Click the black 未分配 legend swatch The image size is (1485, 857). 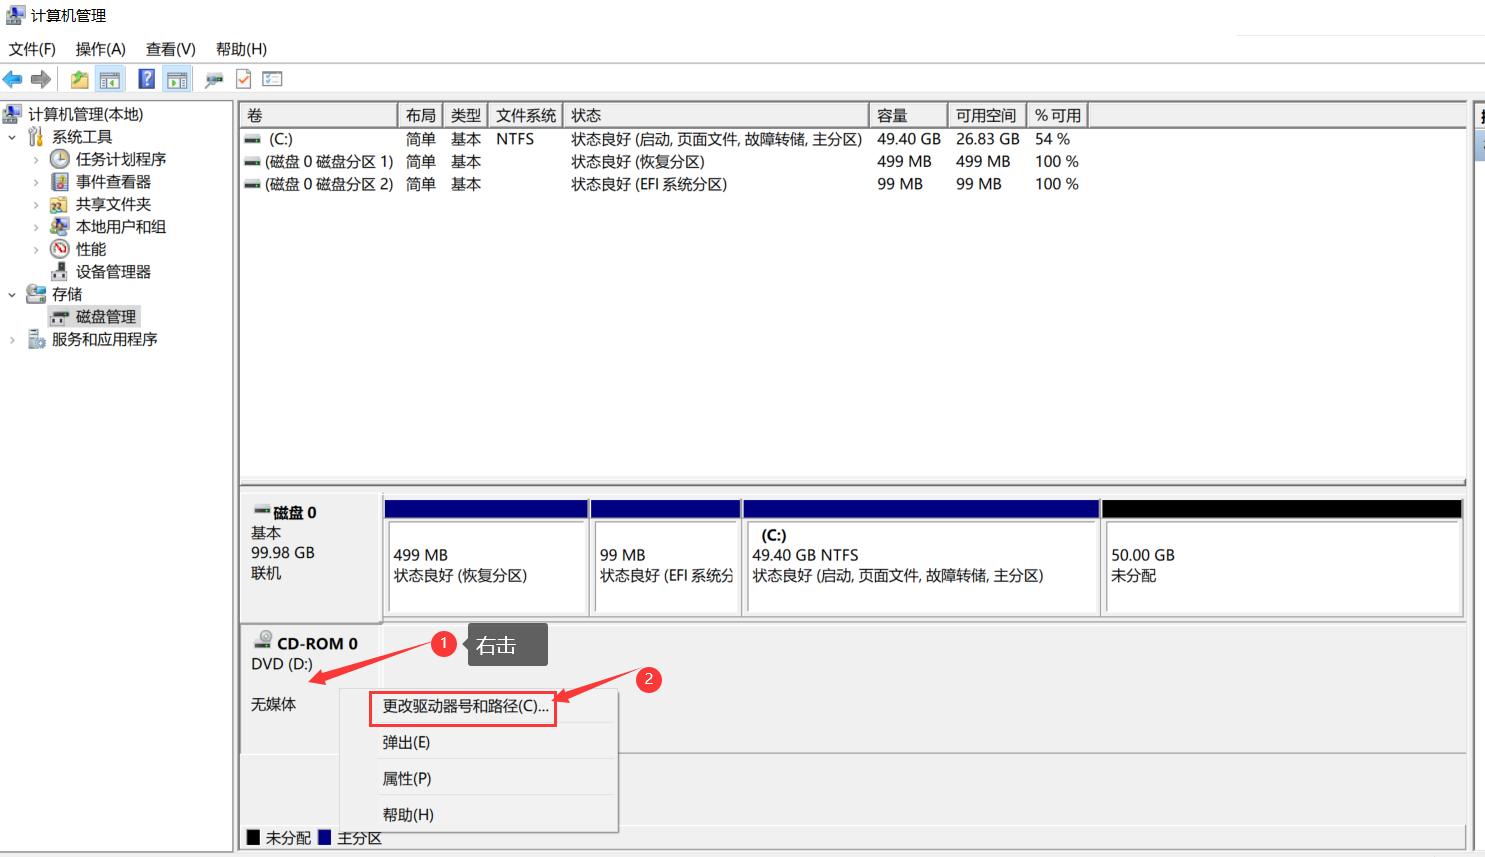253,838
